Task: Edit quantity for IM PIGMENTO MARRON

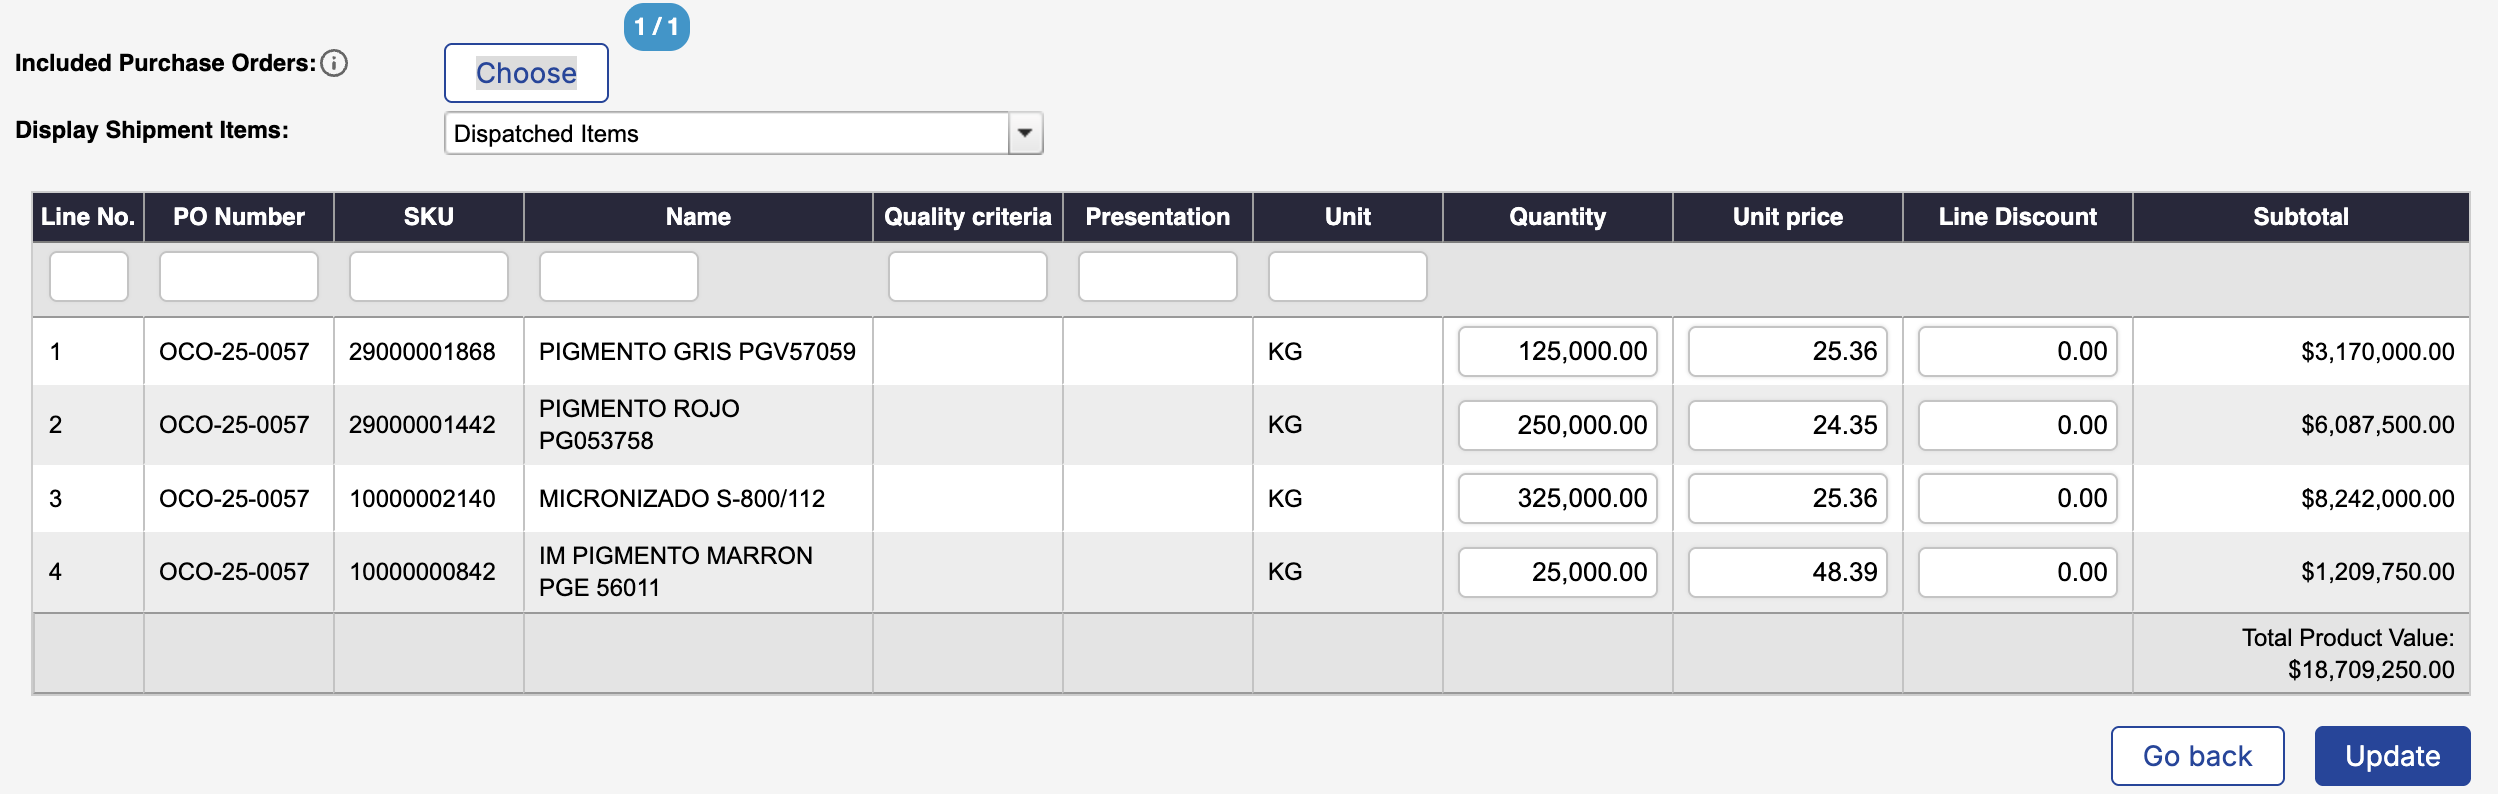Action: click(1557, 572)
